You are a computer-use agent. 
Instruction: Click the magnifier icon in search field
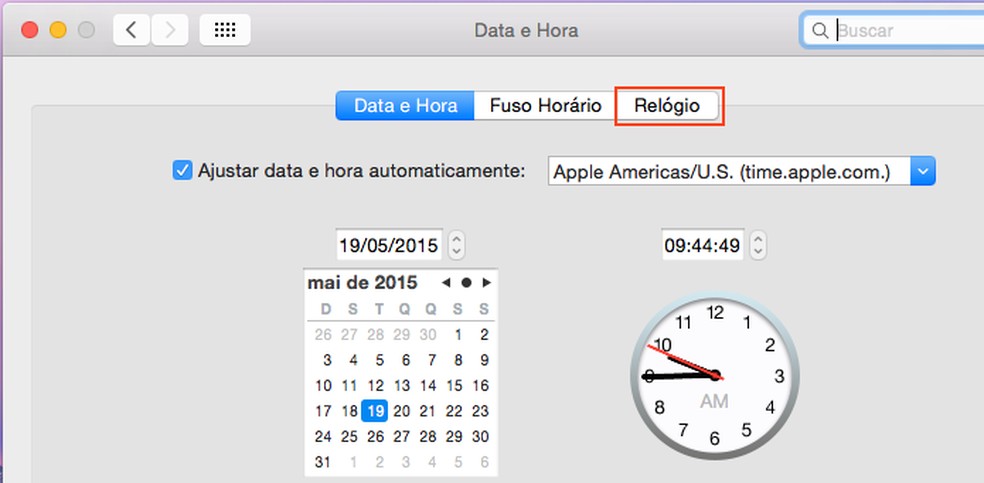[820, 31]
